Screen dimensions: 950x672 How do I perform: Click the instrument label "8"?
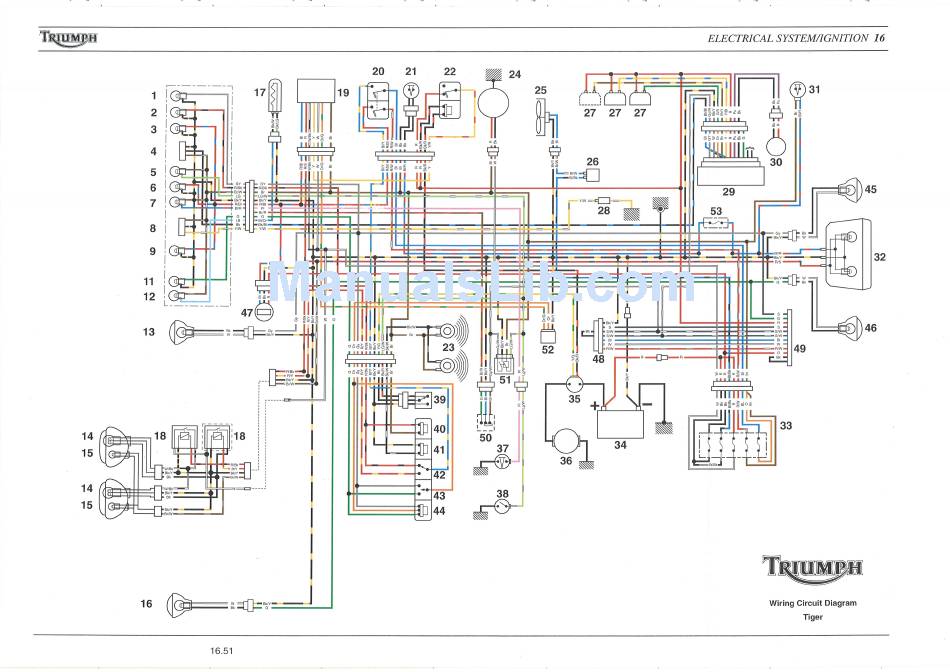pos(154,228)
